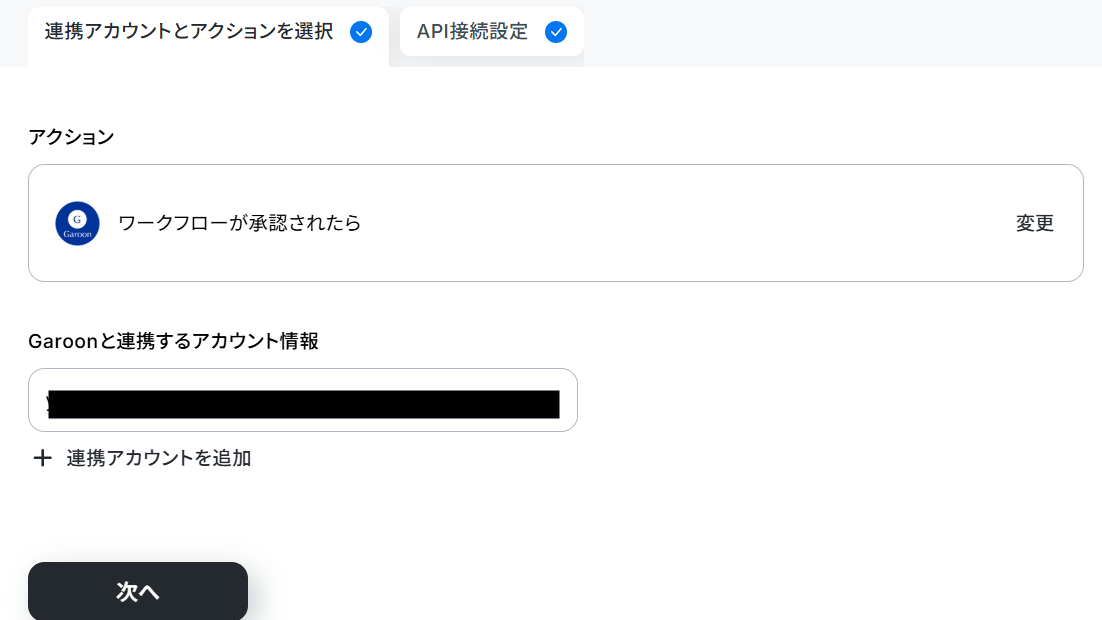Click the 連携アカウントを追加 link
The image size is (1102, 620).
[x=159, y=458]
